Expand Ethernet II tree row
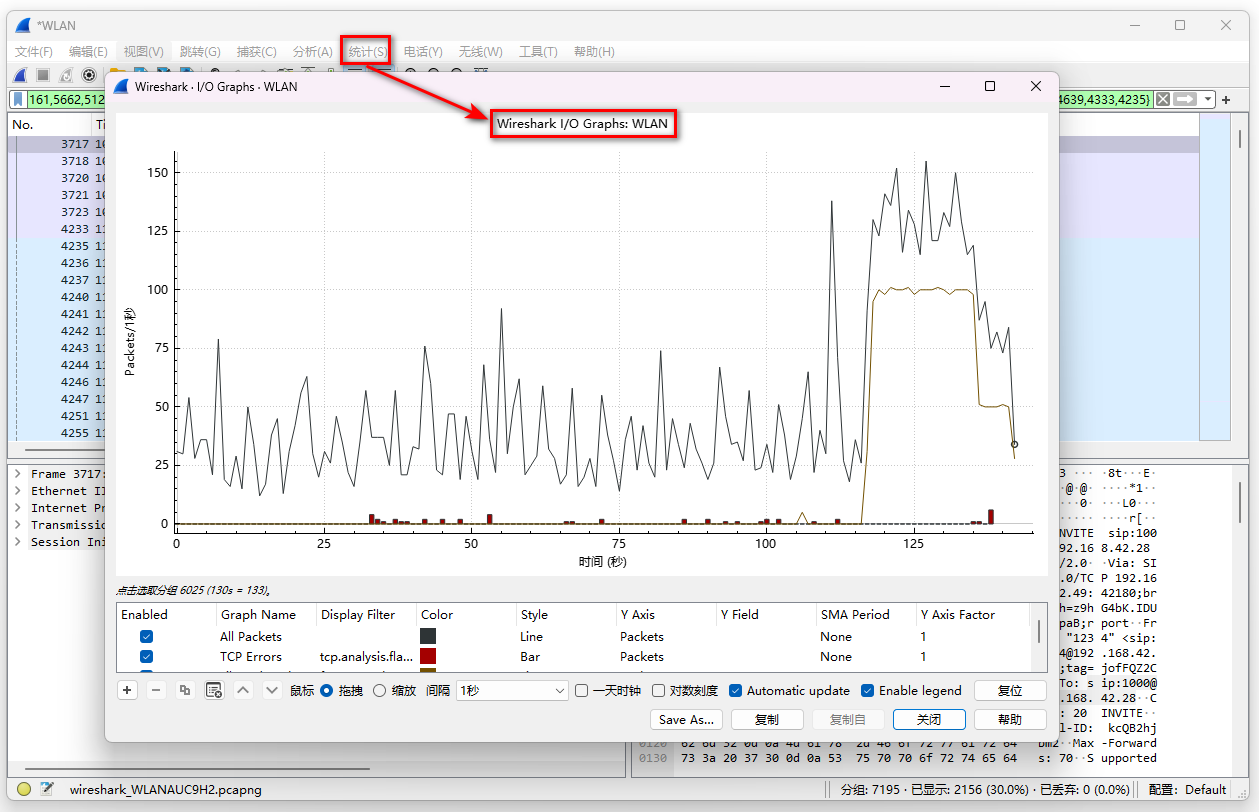Screen dimensions: 1259x812 coord(18,491)
